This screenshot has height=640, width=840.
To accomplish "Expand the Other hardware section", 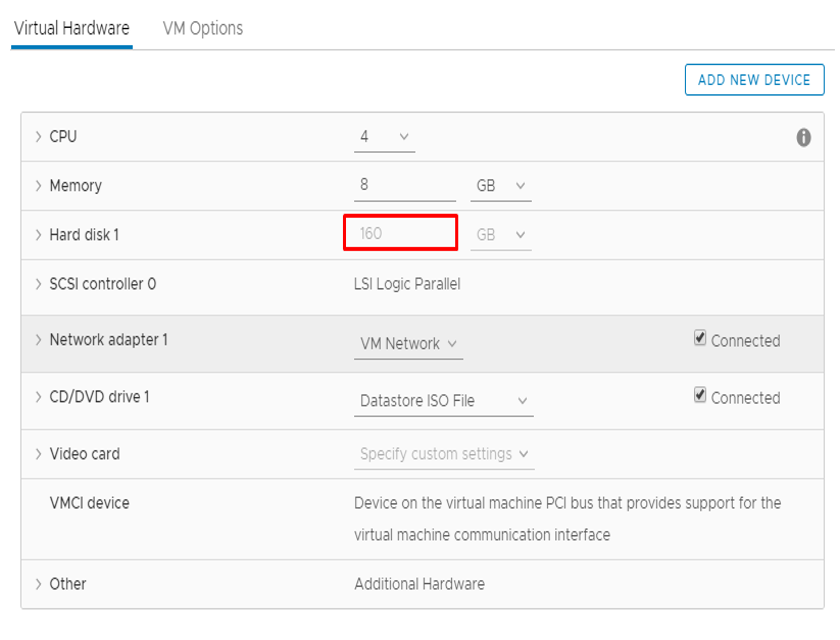I will pyautogui.click(x=38, y=584).
